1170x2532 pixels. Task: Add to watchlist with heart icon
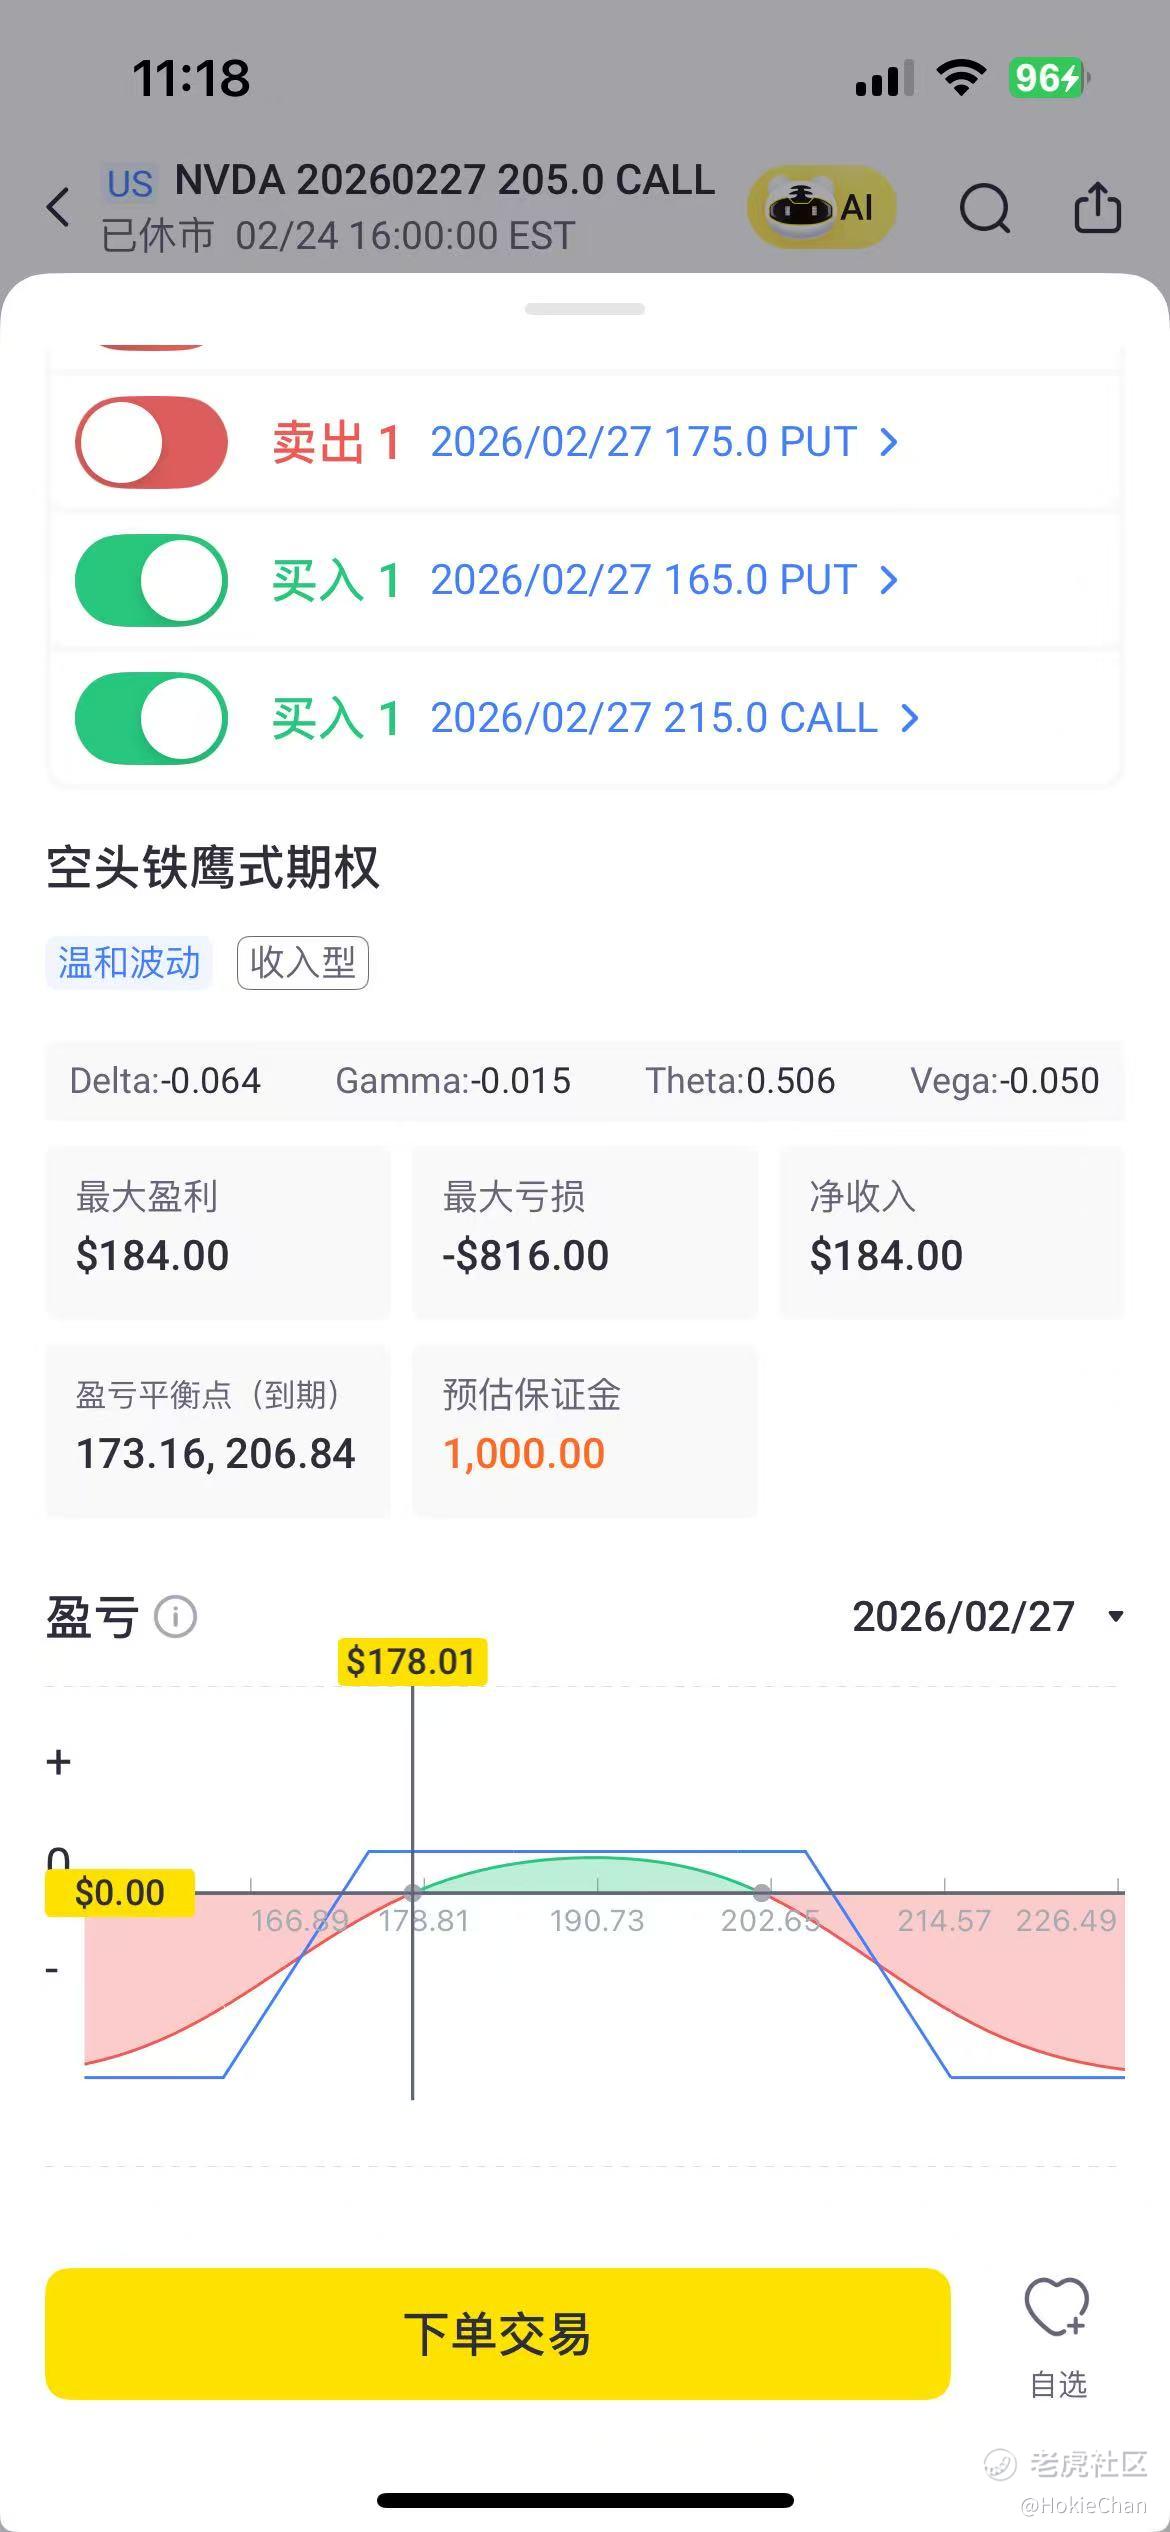(1057, 2308)
